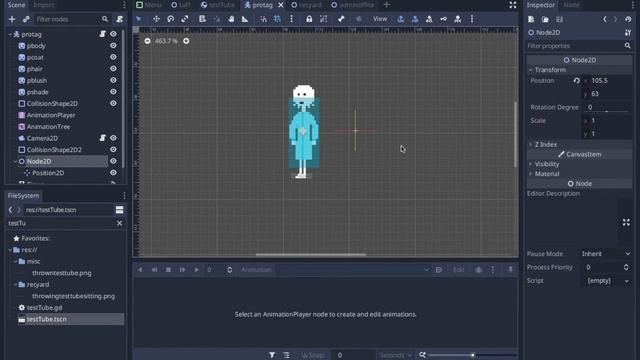Activate the Rotate Mode tool

(171, 19)
